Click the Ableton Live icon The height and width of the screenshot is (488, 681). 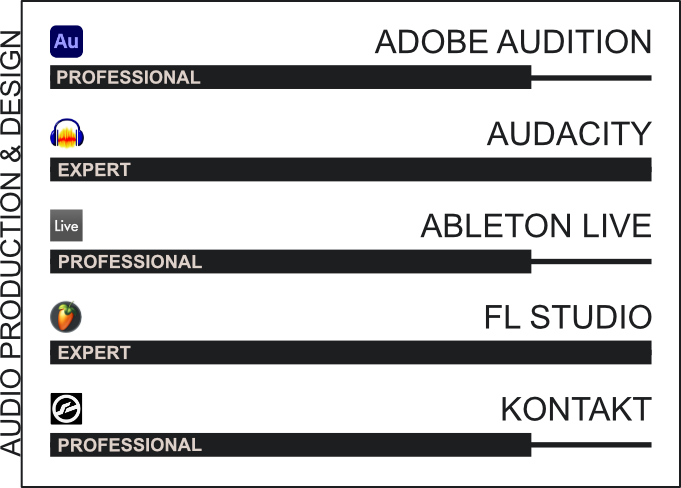pos(66,225)
